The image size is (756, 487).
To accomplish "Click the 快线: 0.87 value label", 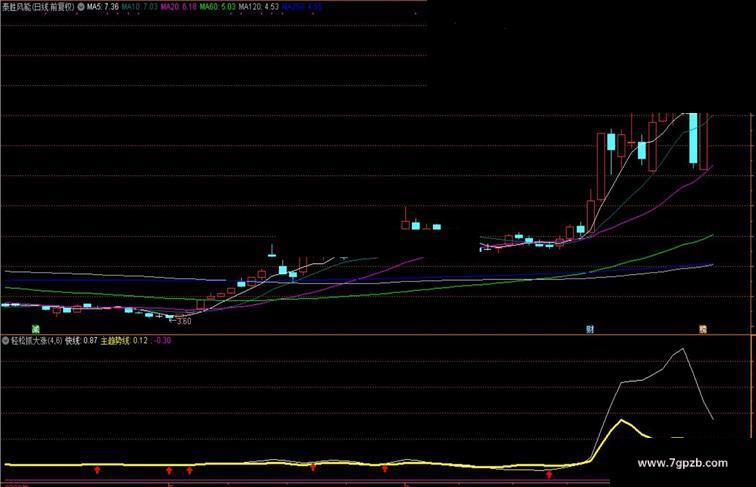I will tap(81, 340).
